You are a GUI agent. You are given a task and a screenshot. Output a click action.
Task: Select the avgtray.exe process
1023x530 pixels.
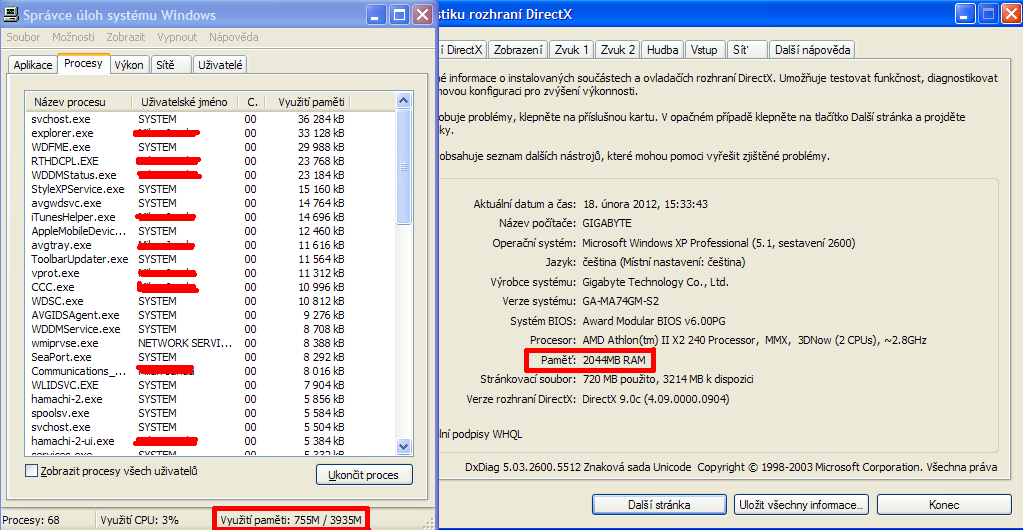click(210, 245)
